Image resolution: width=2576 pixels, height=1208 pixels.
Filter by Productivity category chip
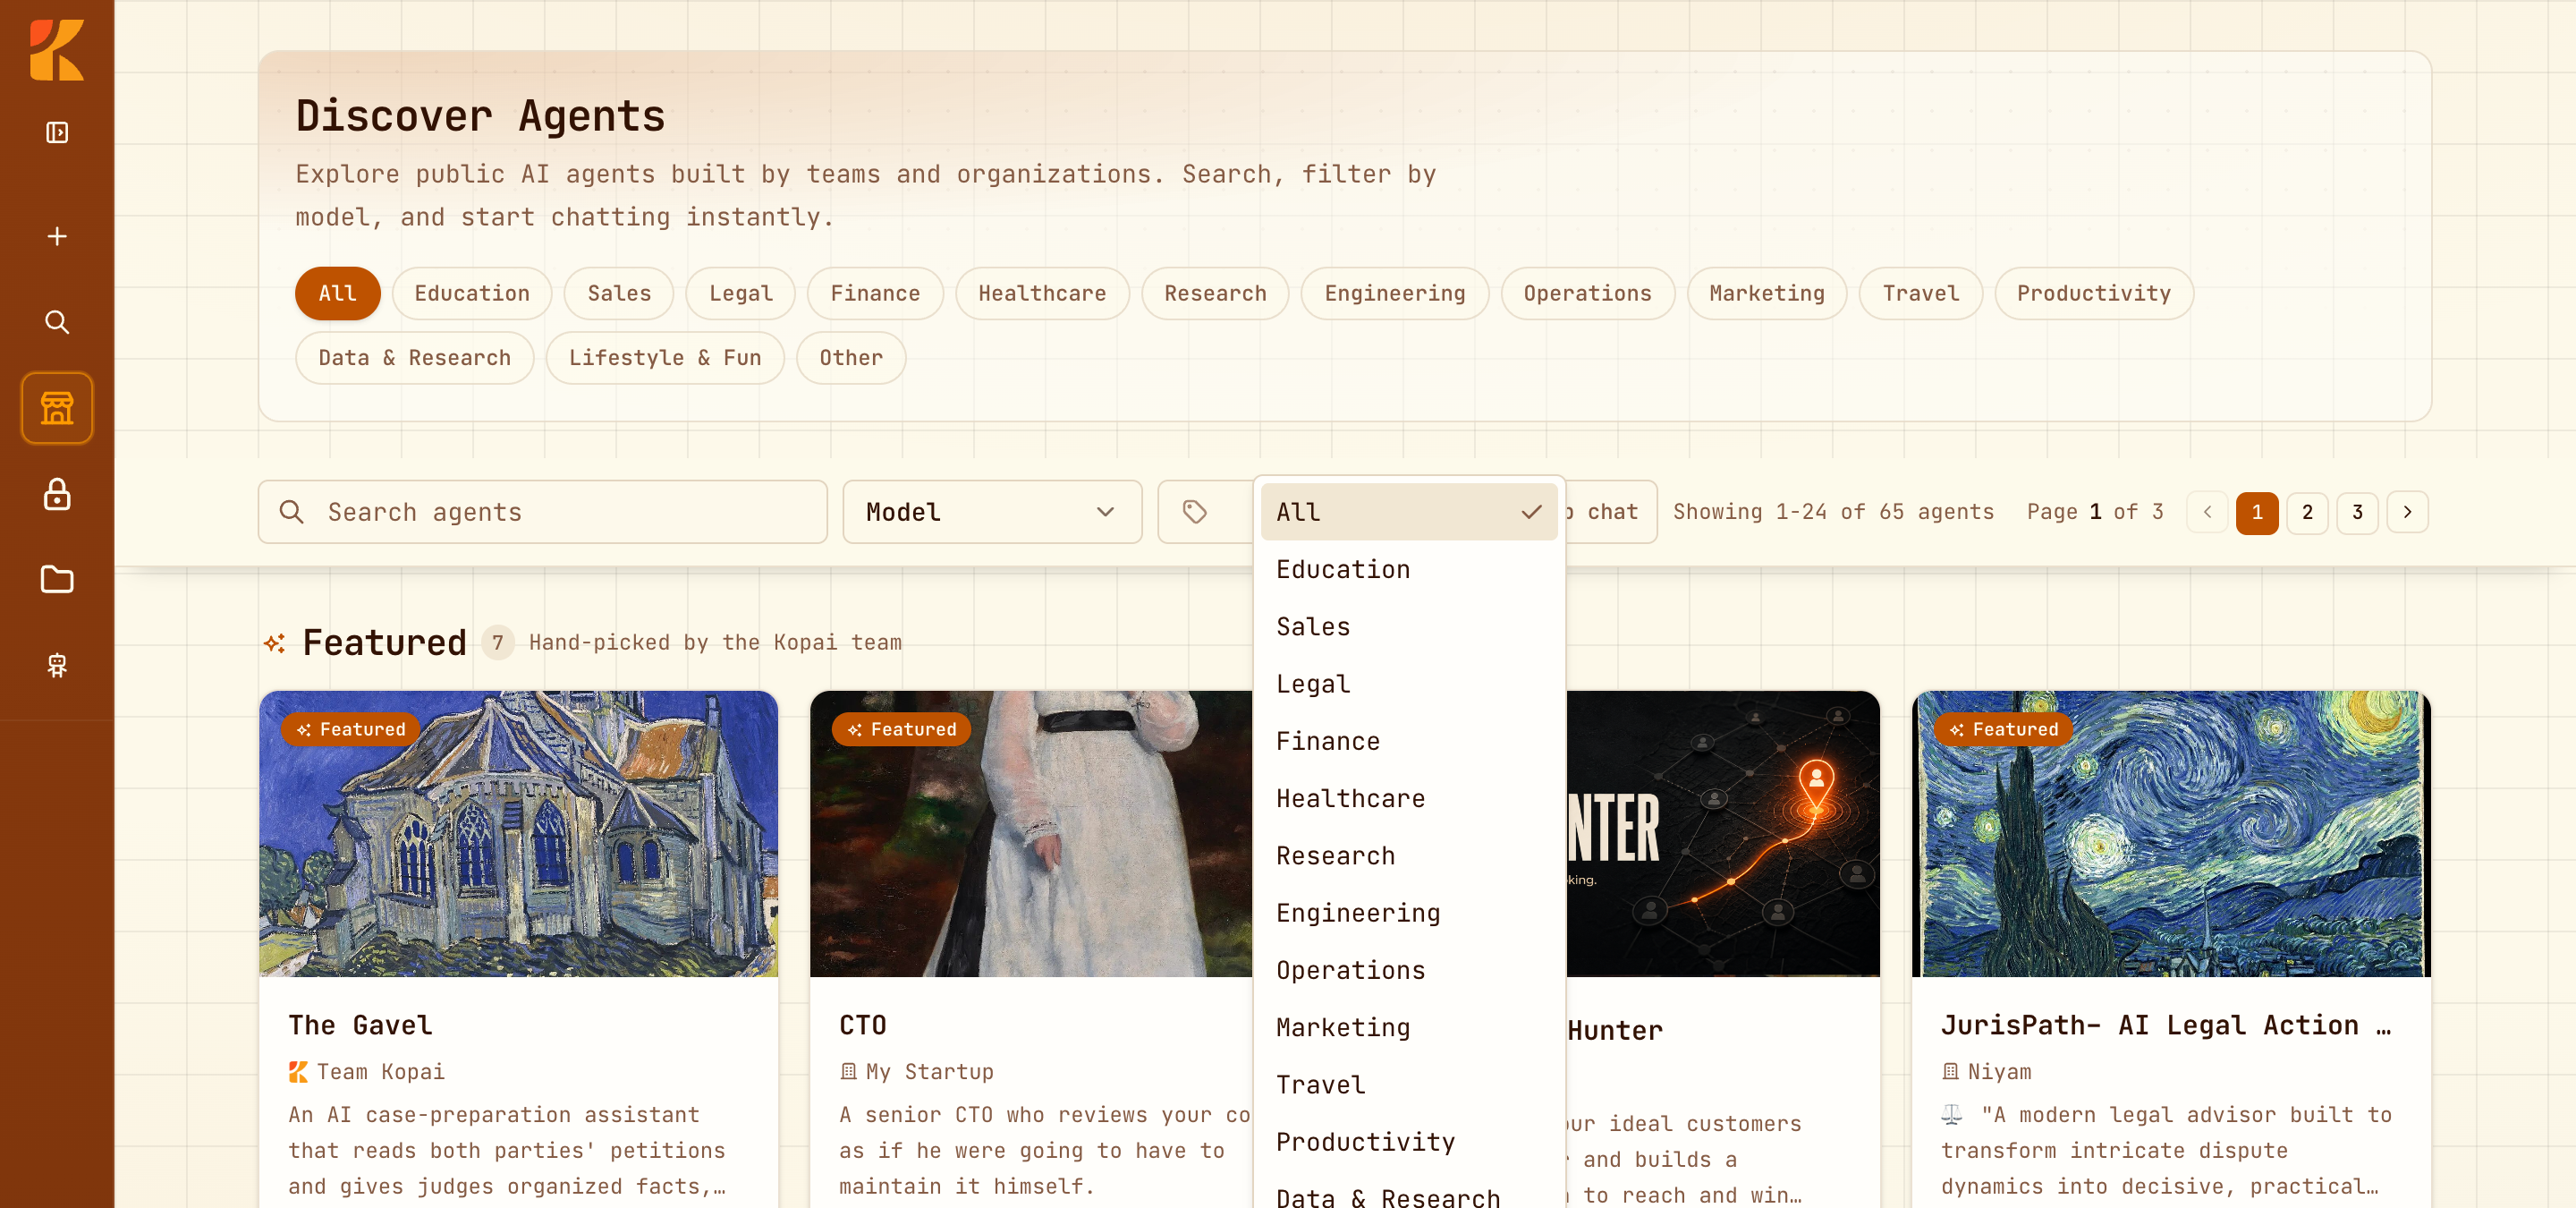pyautogui.click(x=2093, y=293)
